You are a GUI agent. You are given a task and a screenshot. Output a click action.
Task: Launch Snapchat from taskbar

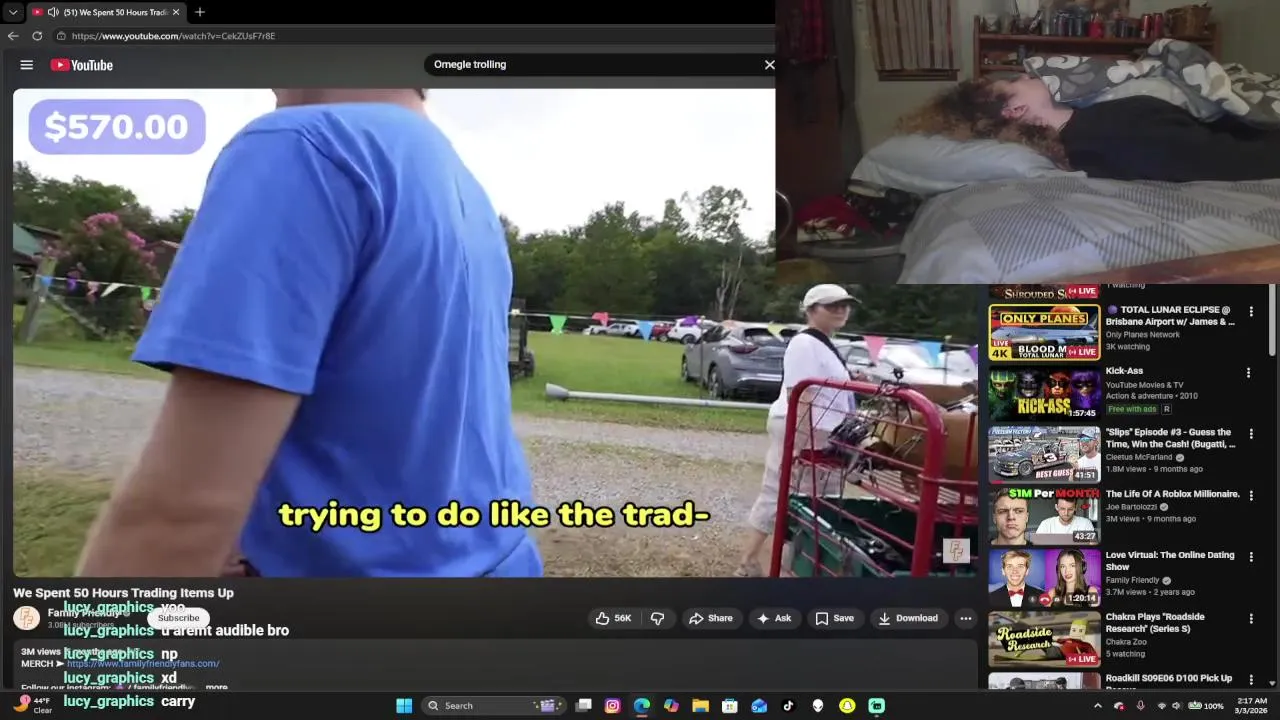click(x=847, y=706)
